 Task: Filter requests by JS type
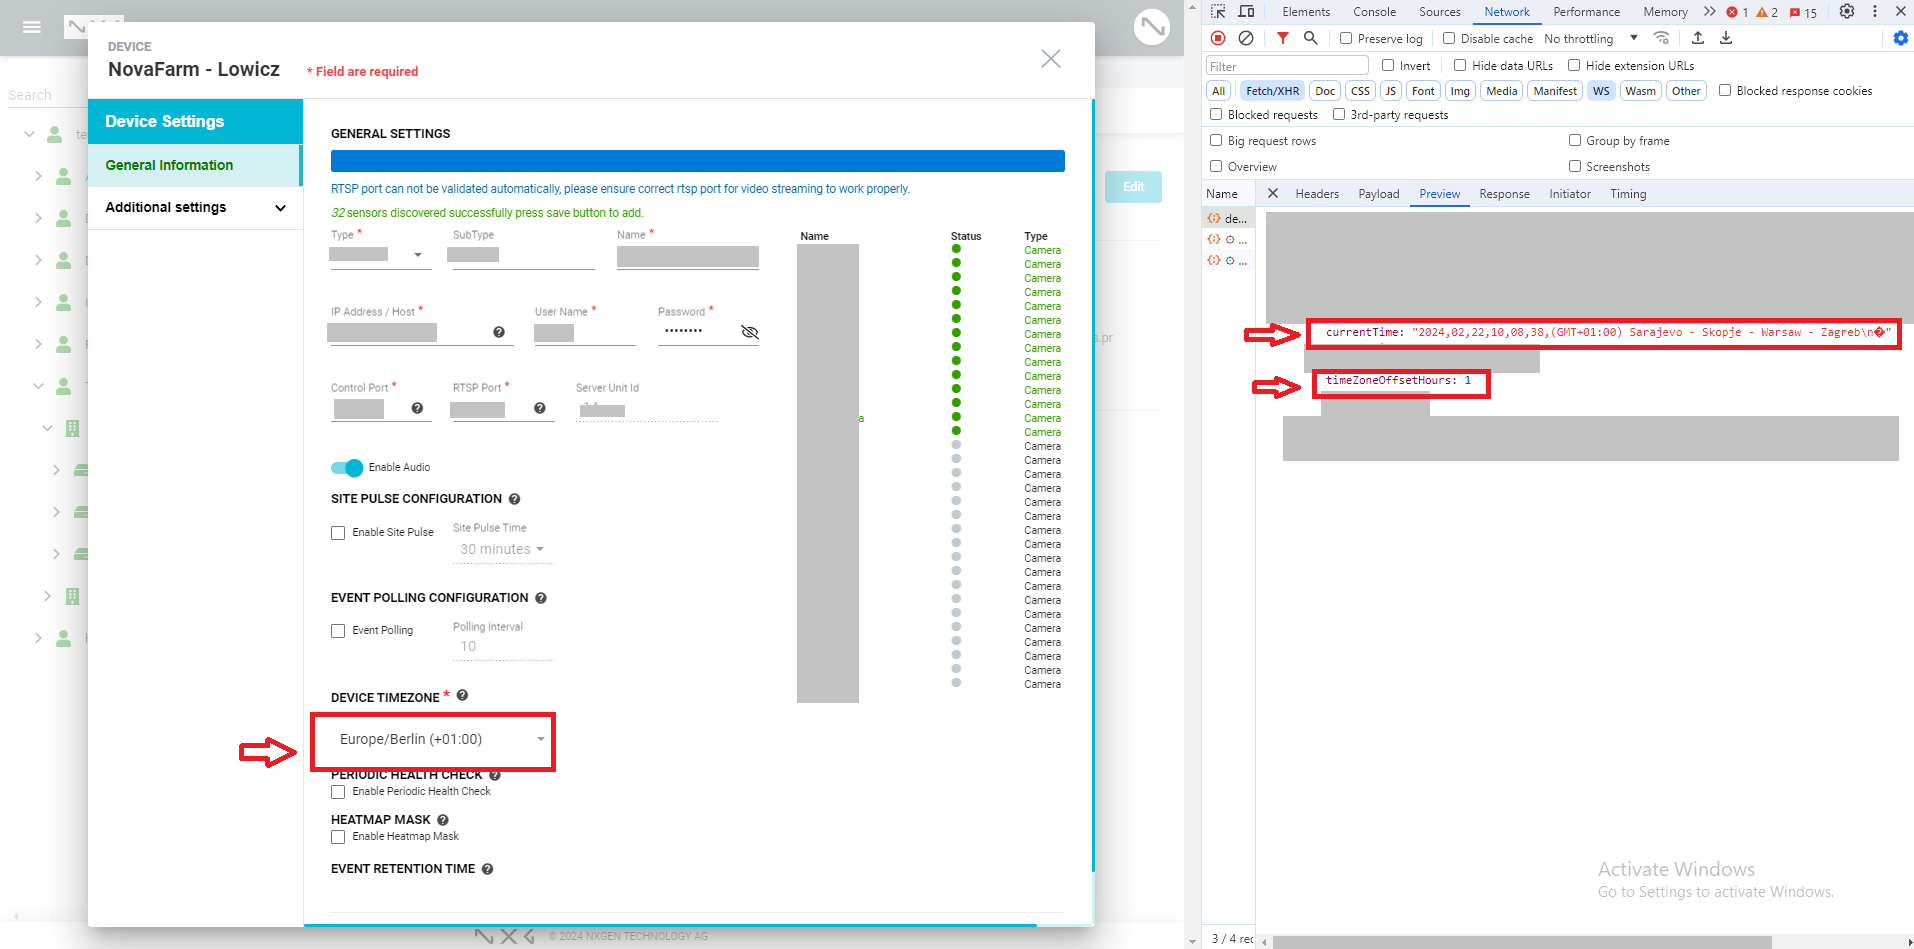pos(1390,91)
